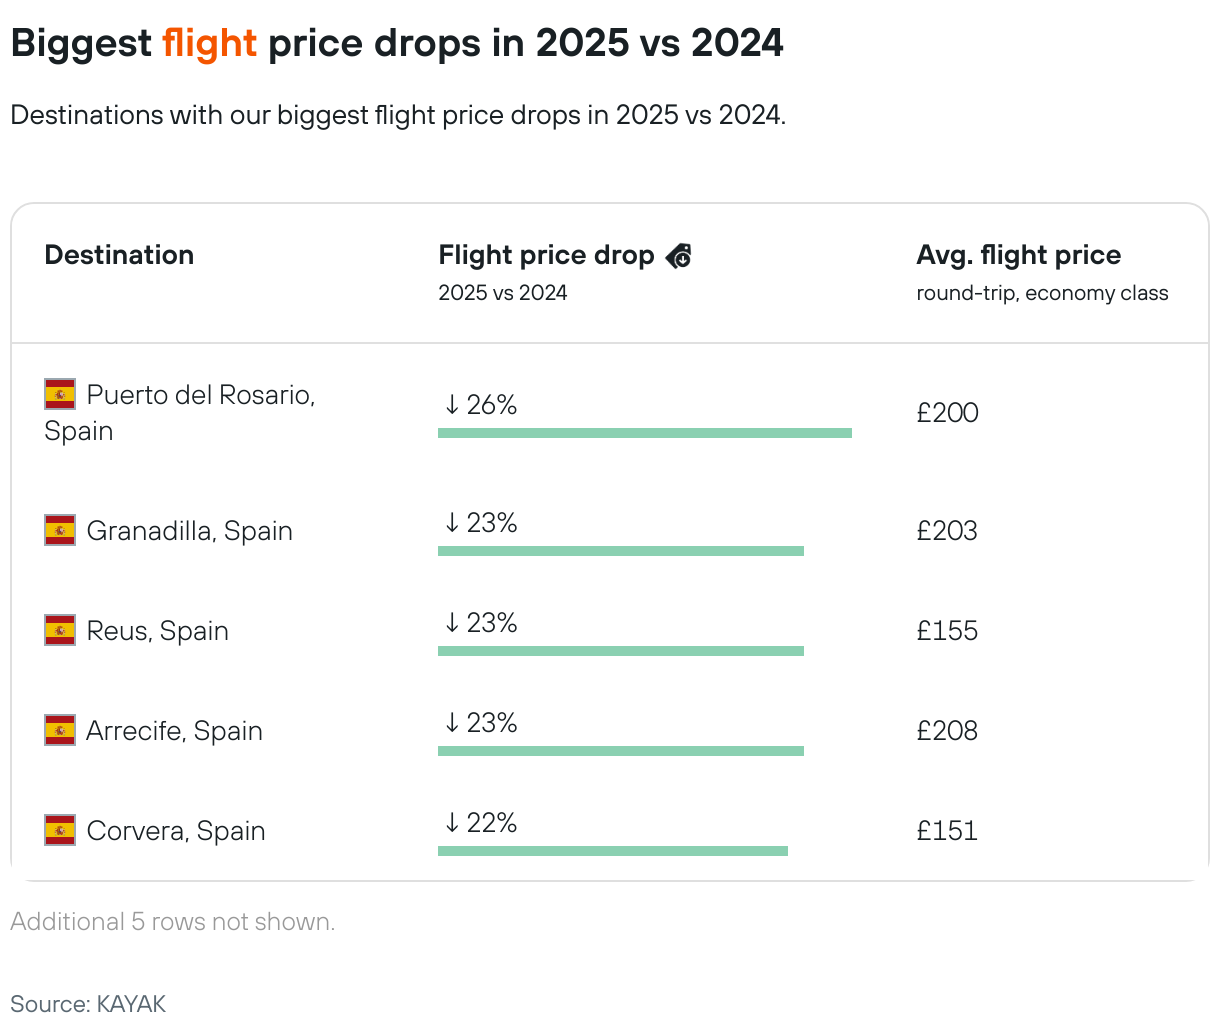Click the Spain flag next to Puerto del Rosario
The image size is (1220, 1032).
point(60,394)
